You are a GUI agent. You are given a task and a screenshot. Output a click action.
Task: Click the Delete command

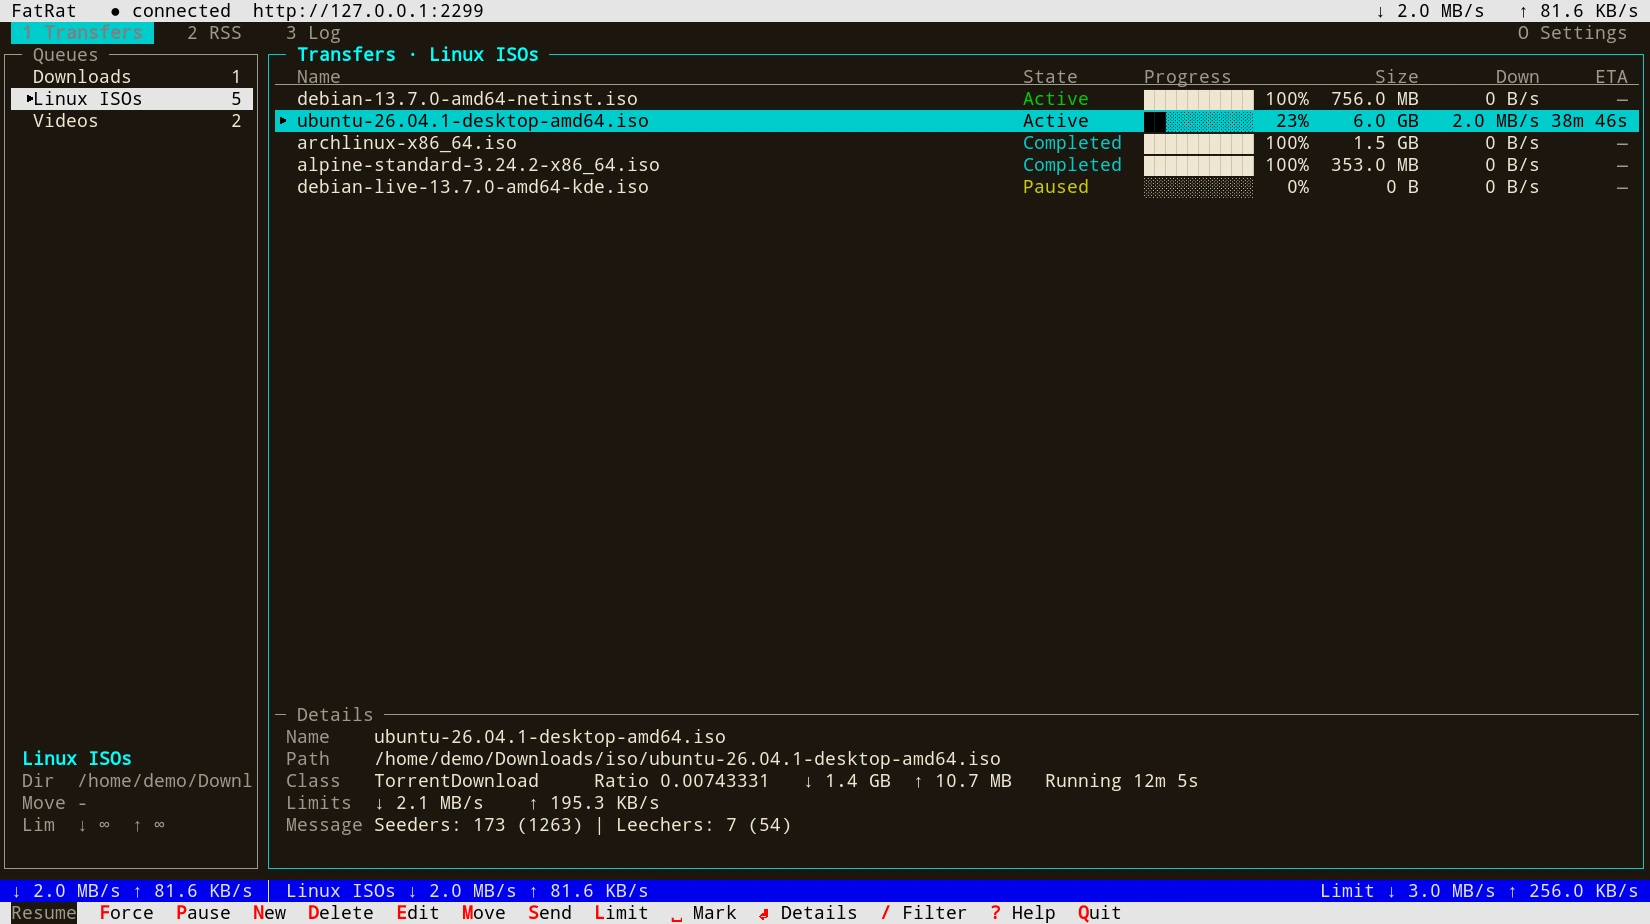(x=341, y=913)
